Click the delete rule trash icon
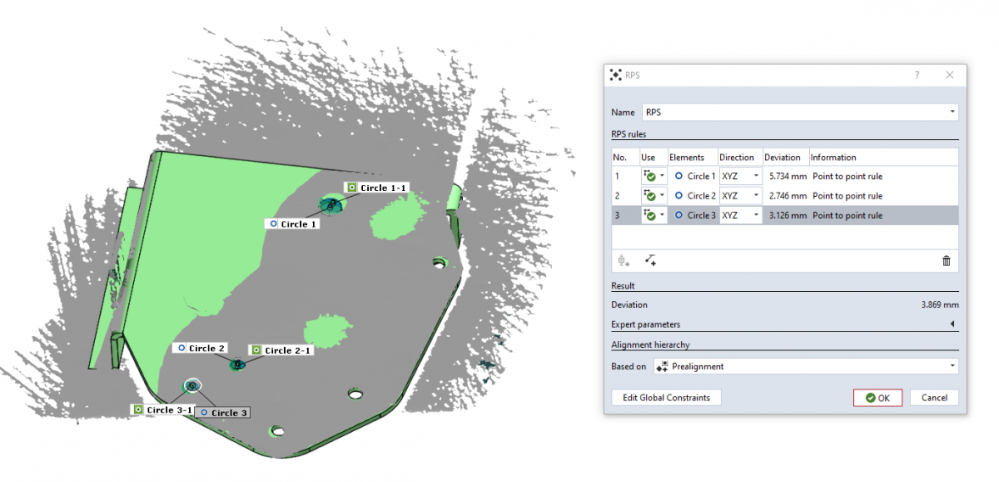The image size is (999, 482). pos(946,261)
